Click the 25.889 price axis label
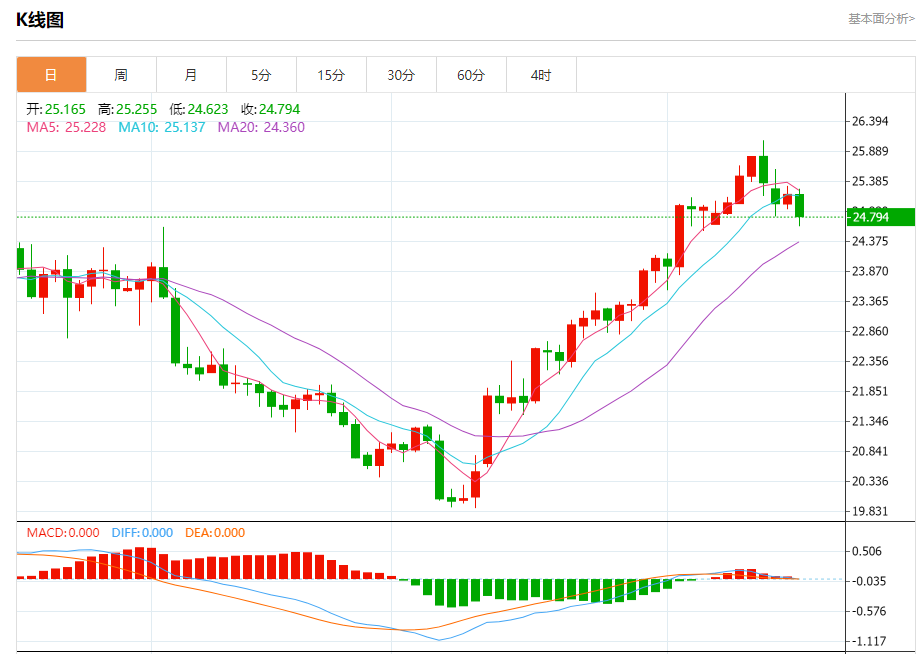 870,151
